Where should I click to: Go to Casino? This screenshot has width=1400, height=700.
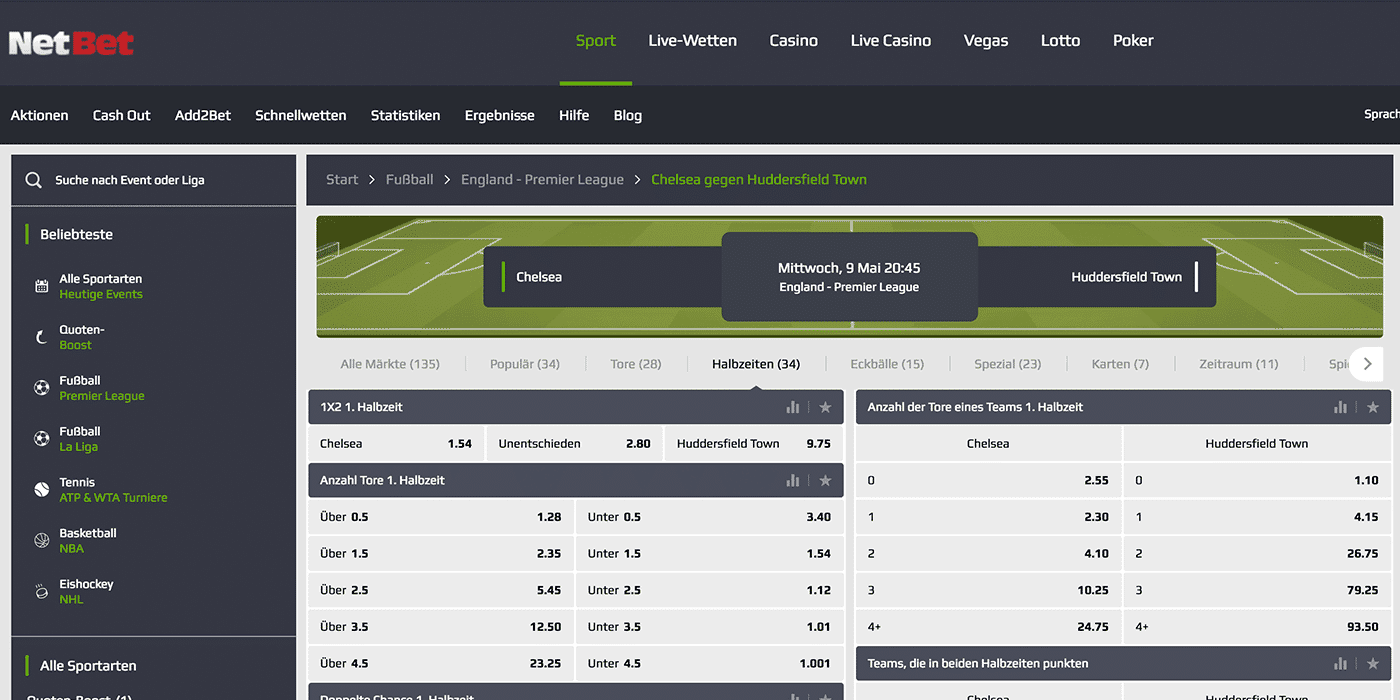point(794,41)
